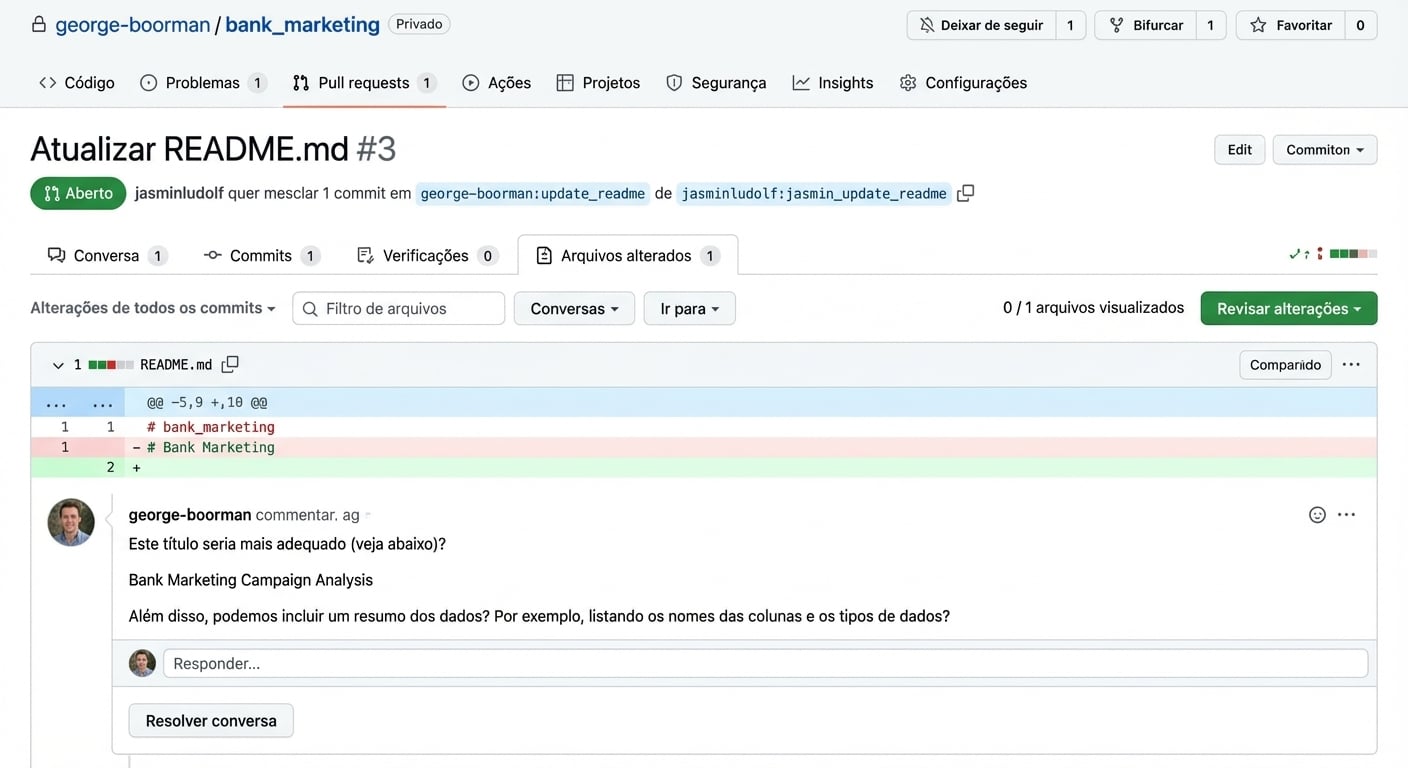Open the Segurança tab
Viewport: 1408px width, 768px height.
(716, 83)
